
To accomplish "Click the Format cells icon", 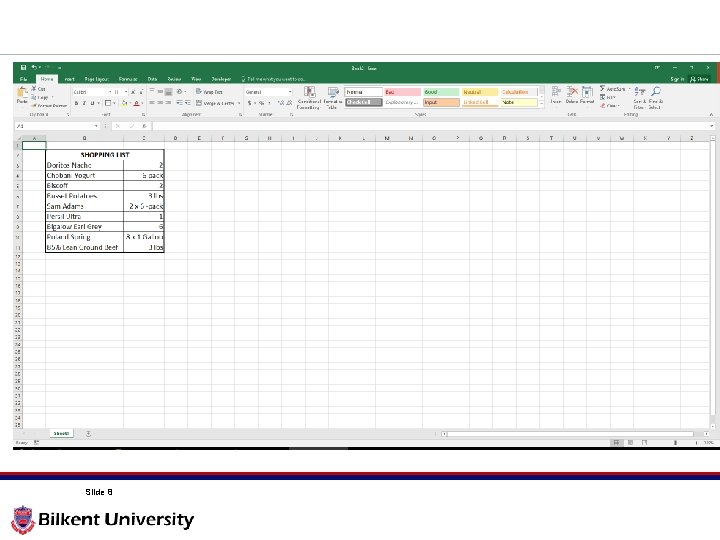I will point(587,91).
